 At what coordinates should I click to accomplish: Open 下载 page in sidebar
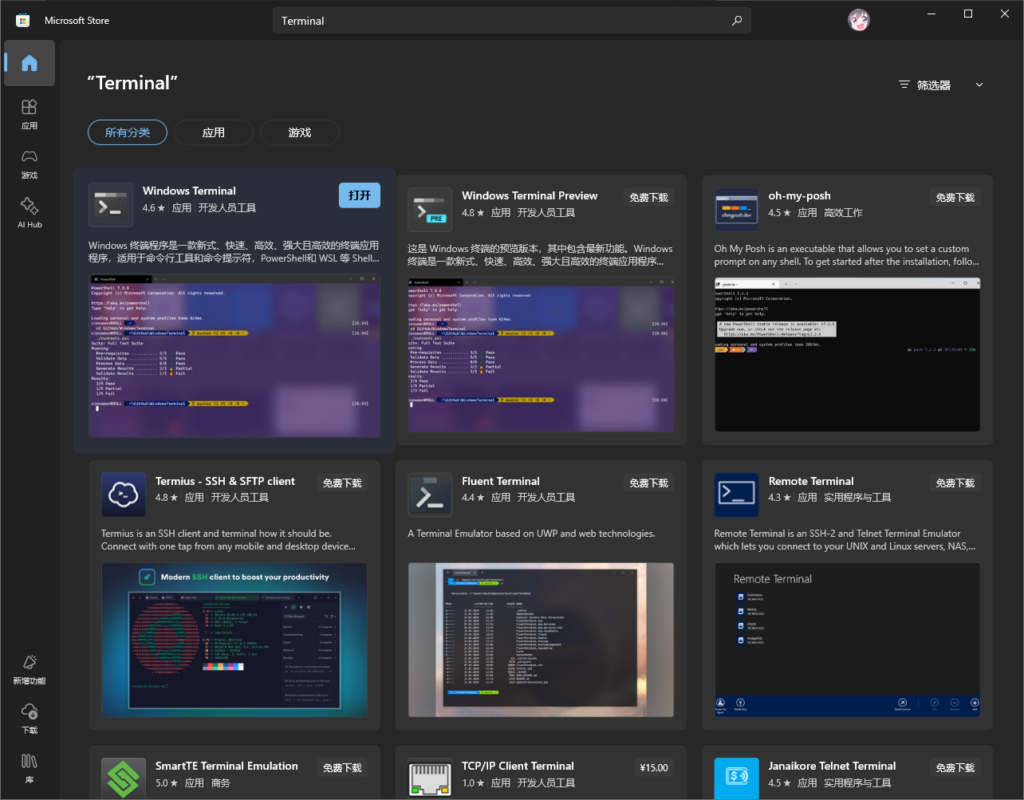[x=29, y=718]
